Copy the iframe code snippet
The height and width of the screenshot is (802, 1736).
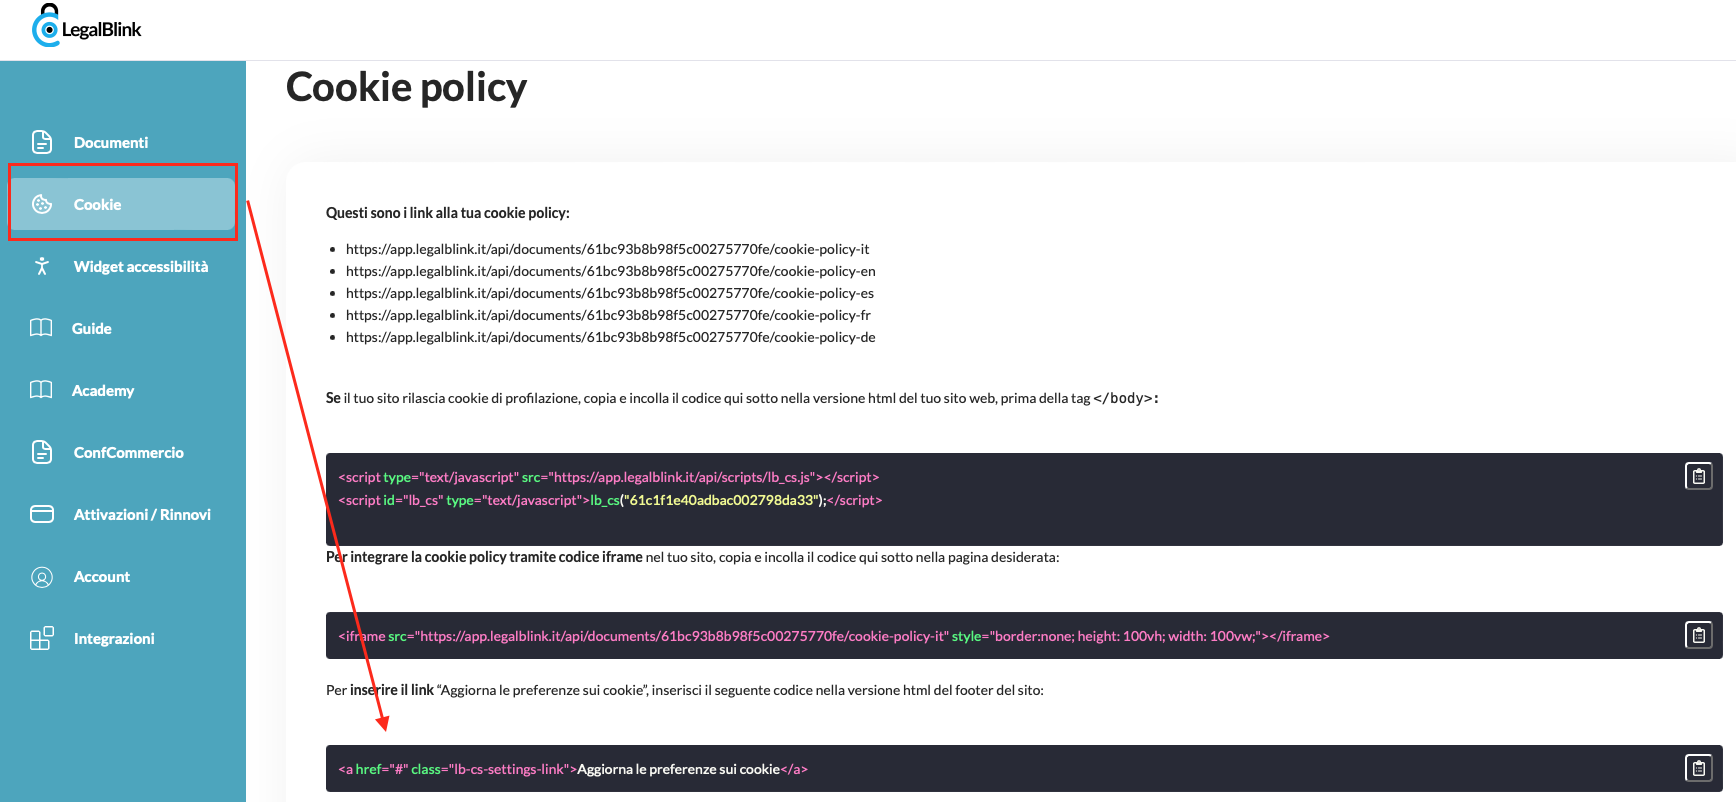click(1698, 635)
